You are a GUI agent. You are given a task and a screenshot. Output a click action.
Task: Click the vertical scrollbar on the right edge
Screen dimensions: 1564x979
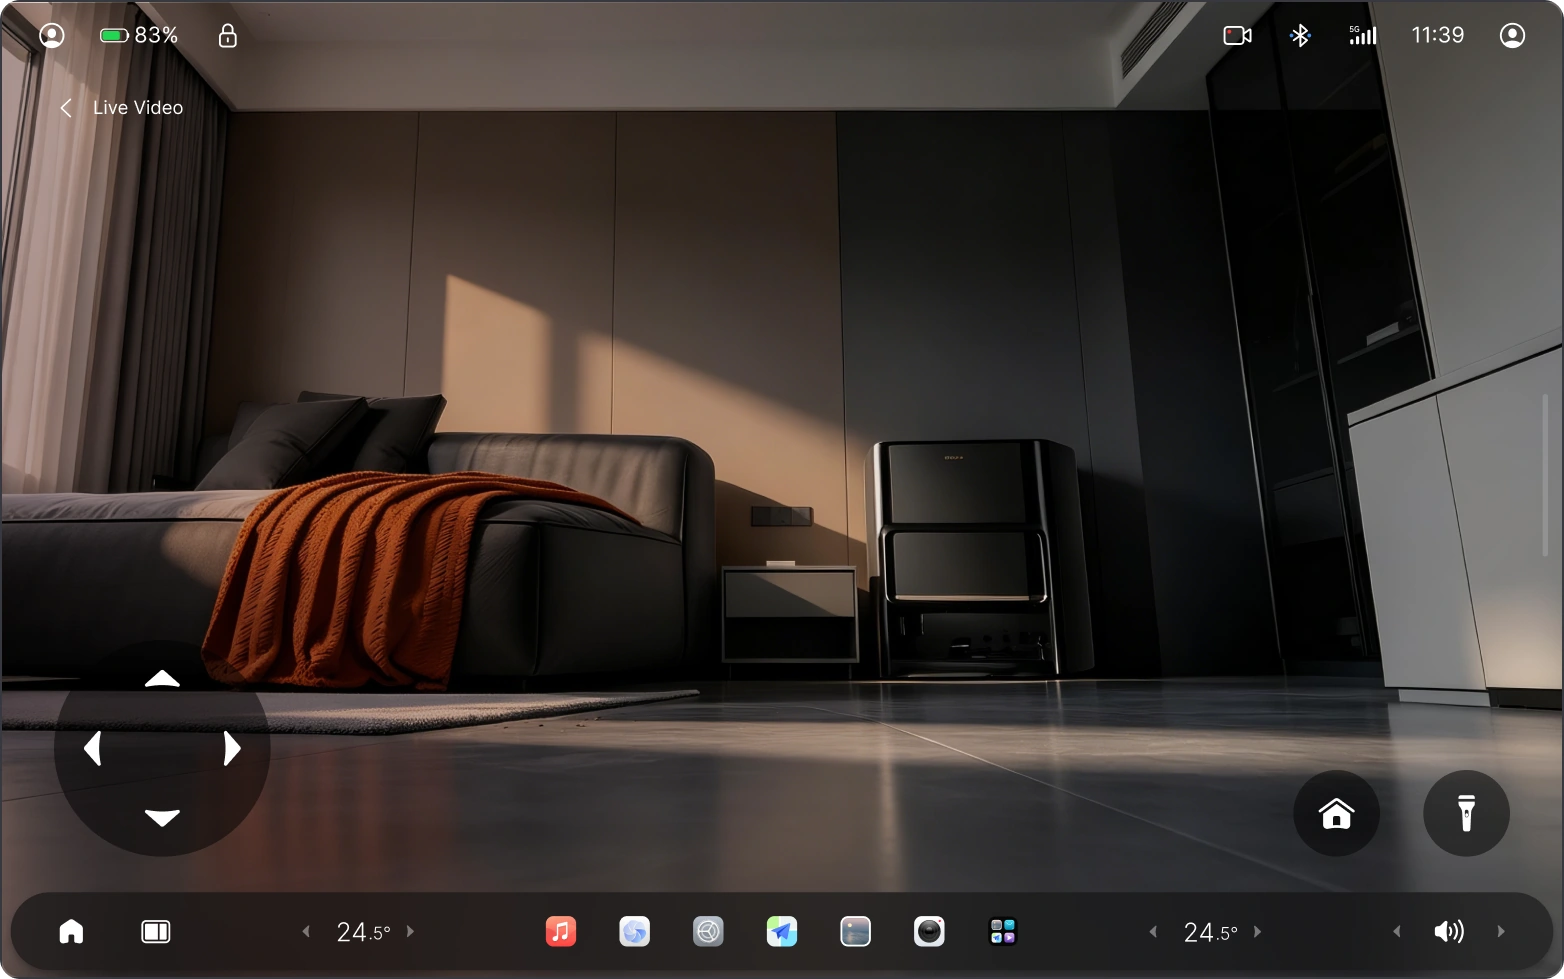(1546, 475)
